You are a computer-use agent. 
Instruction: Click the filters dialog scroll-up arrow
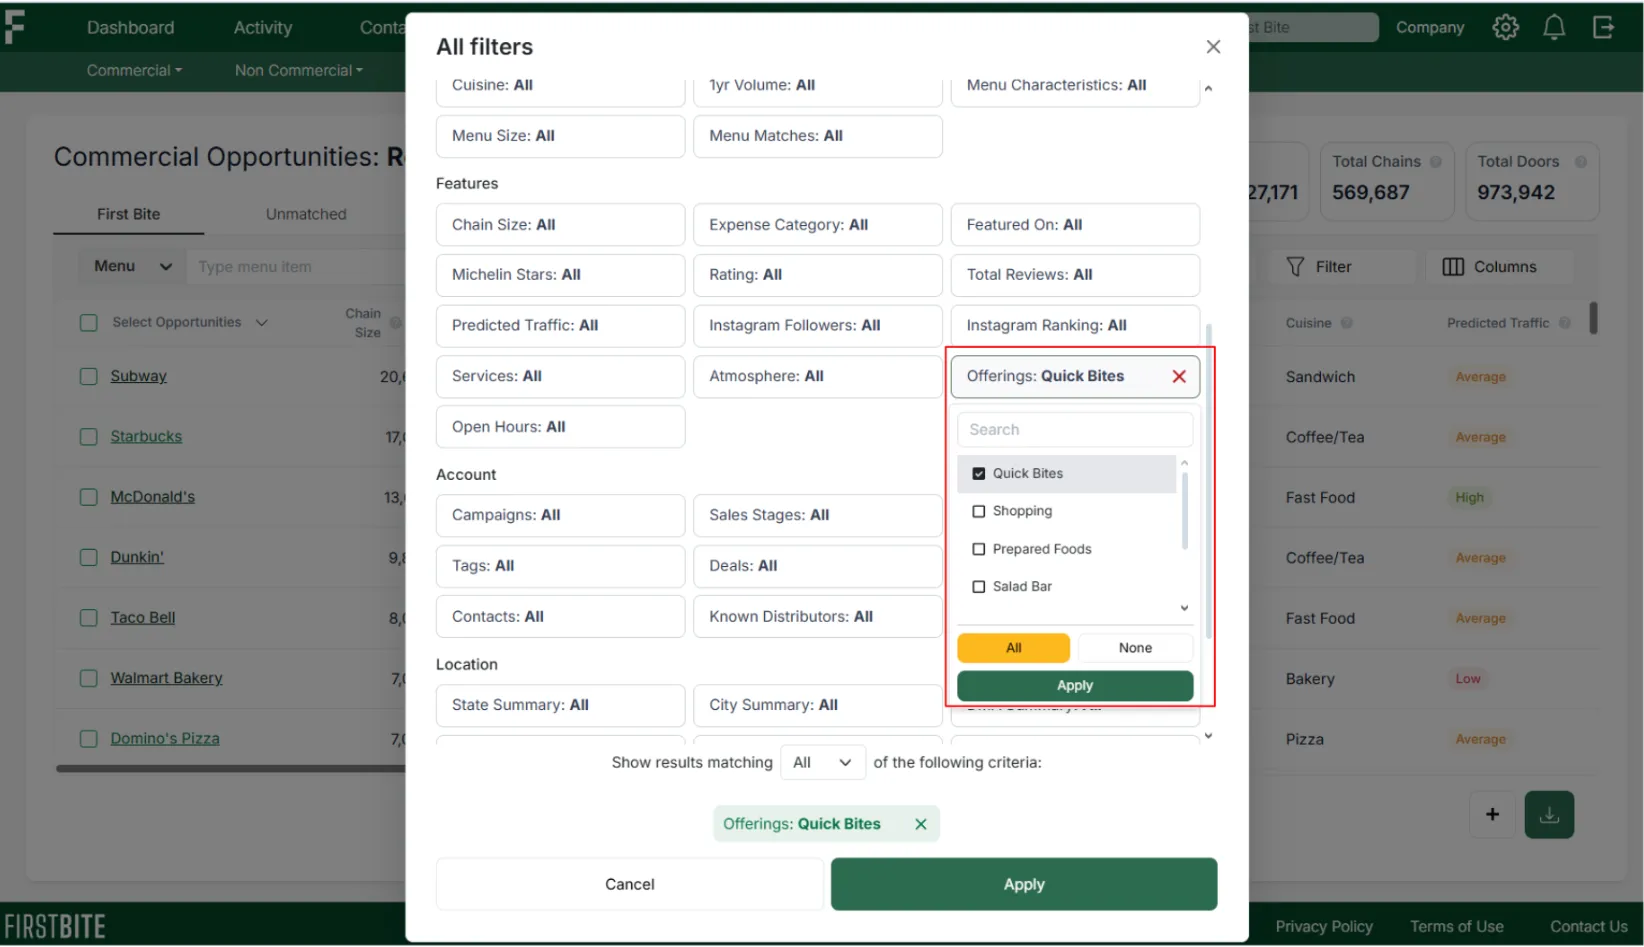click(x=1208, y=89)
